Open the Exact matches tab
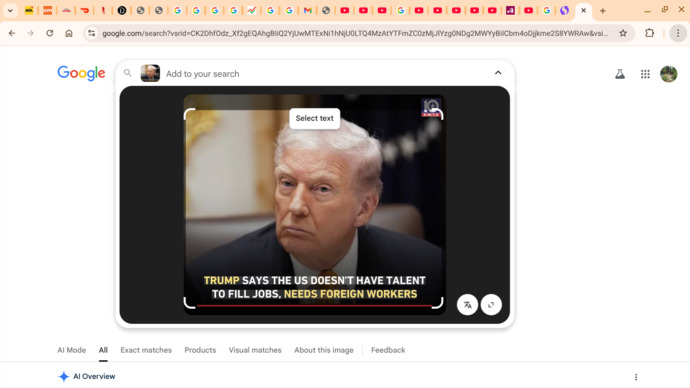690x388 pixels. point(146,350)
